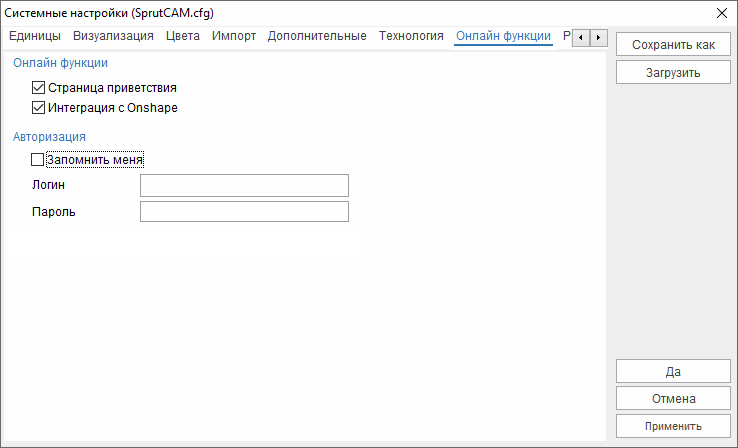
Task: Enable the Запомнить меня checkbox
Action: pos(37,160)
